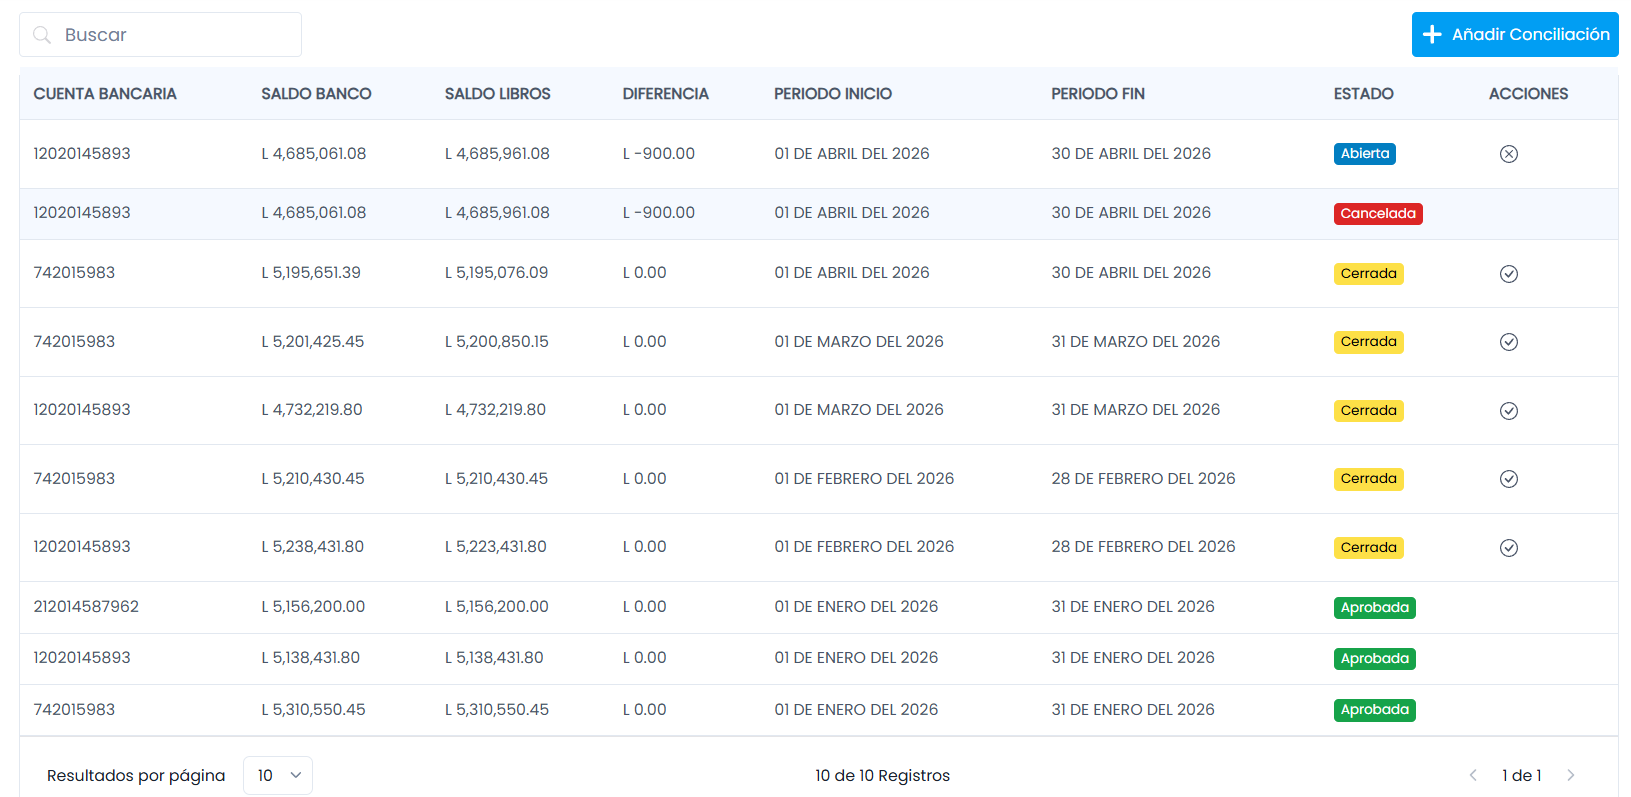Screen dimensions: 1631x797
Task: Click Cerrada badge in March 742015983 row
Action: click(1369, 342)
